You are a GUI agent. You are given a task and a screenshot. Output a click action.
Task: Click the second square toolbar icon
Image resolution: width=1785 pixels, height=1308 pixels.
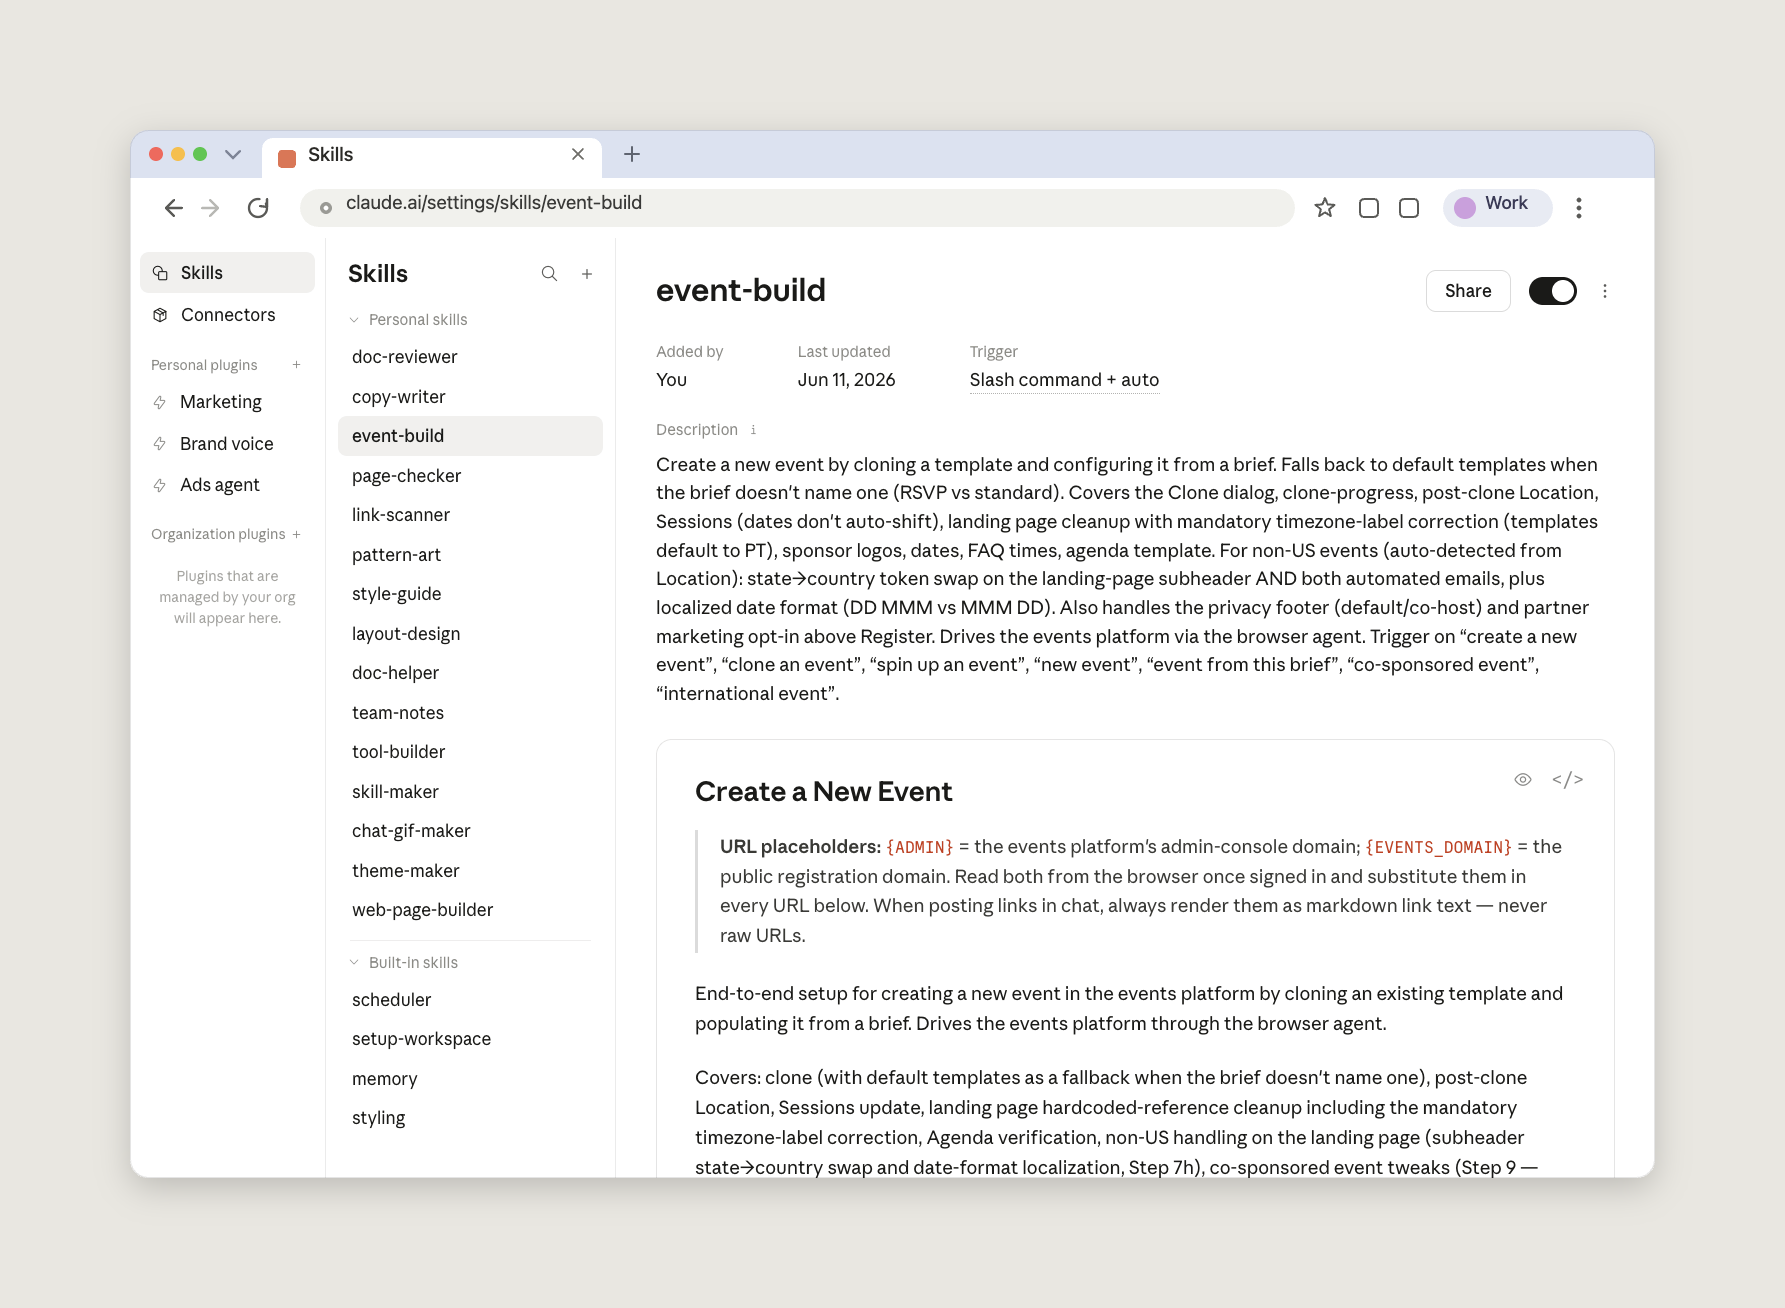(x=1409, y=208)
